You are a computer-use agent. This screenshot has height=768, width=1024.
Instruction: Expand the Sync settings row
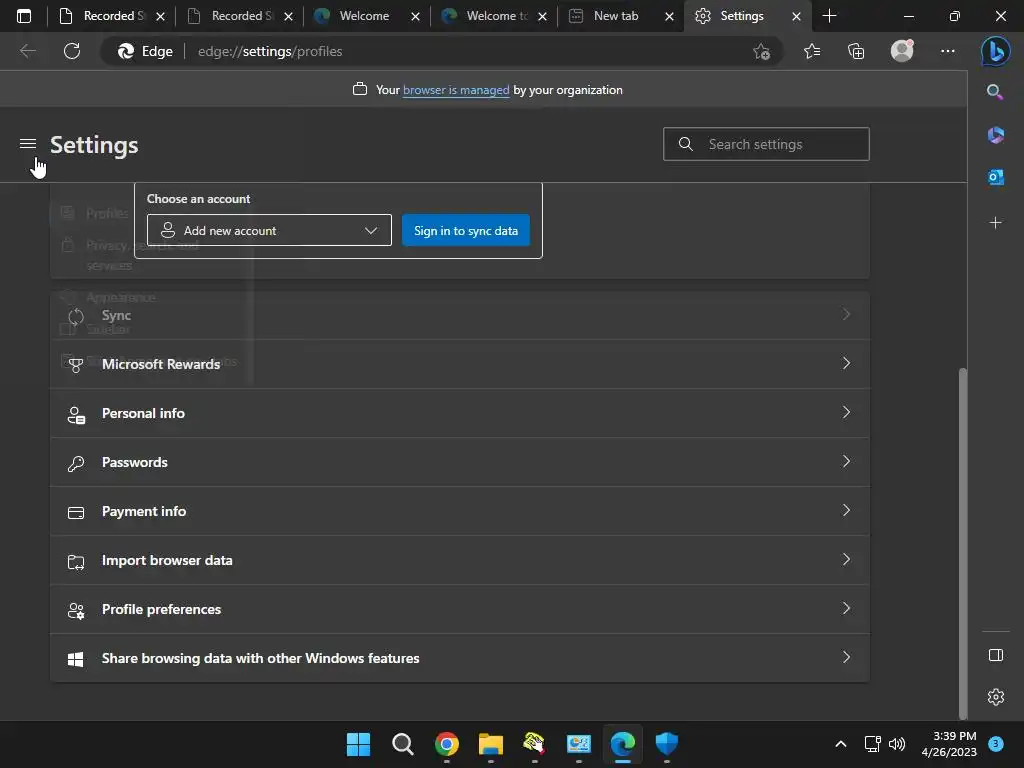coord(460,315)
